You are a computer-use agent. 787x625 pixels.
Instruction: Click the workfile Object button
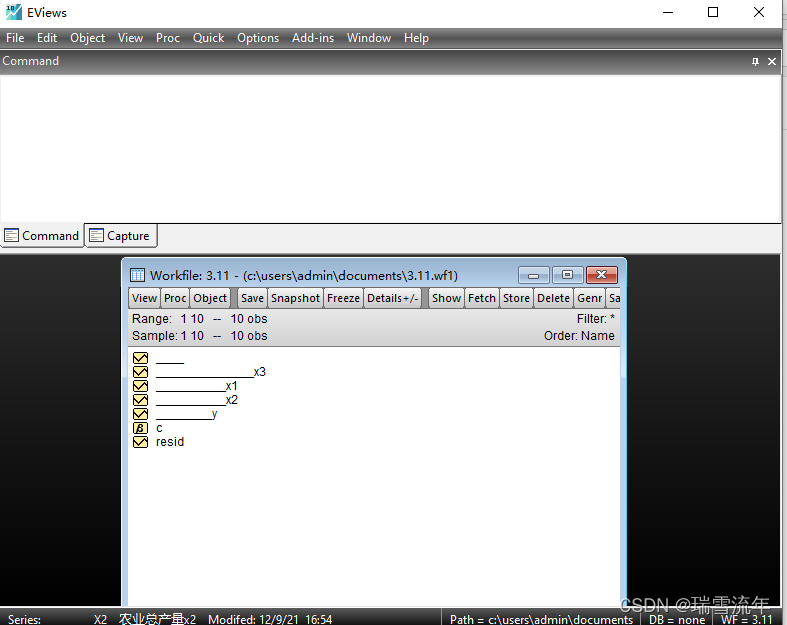click(x=210, y=298)
